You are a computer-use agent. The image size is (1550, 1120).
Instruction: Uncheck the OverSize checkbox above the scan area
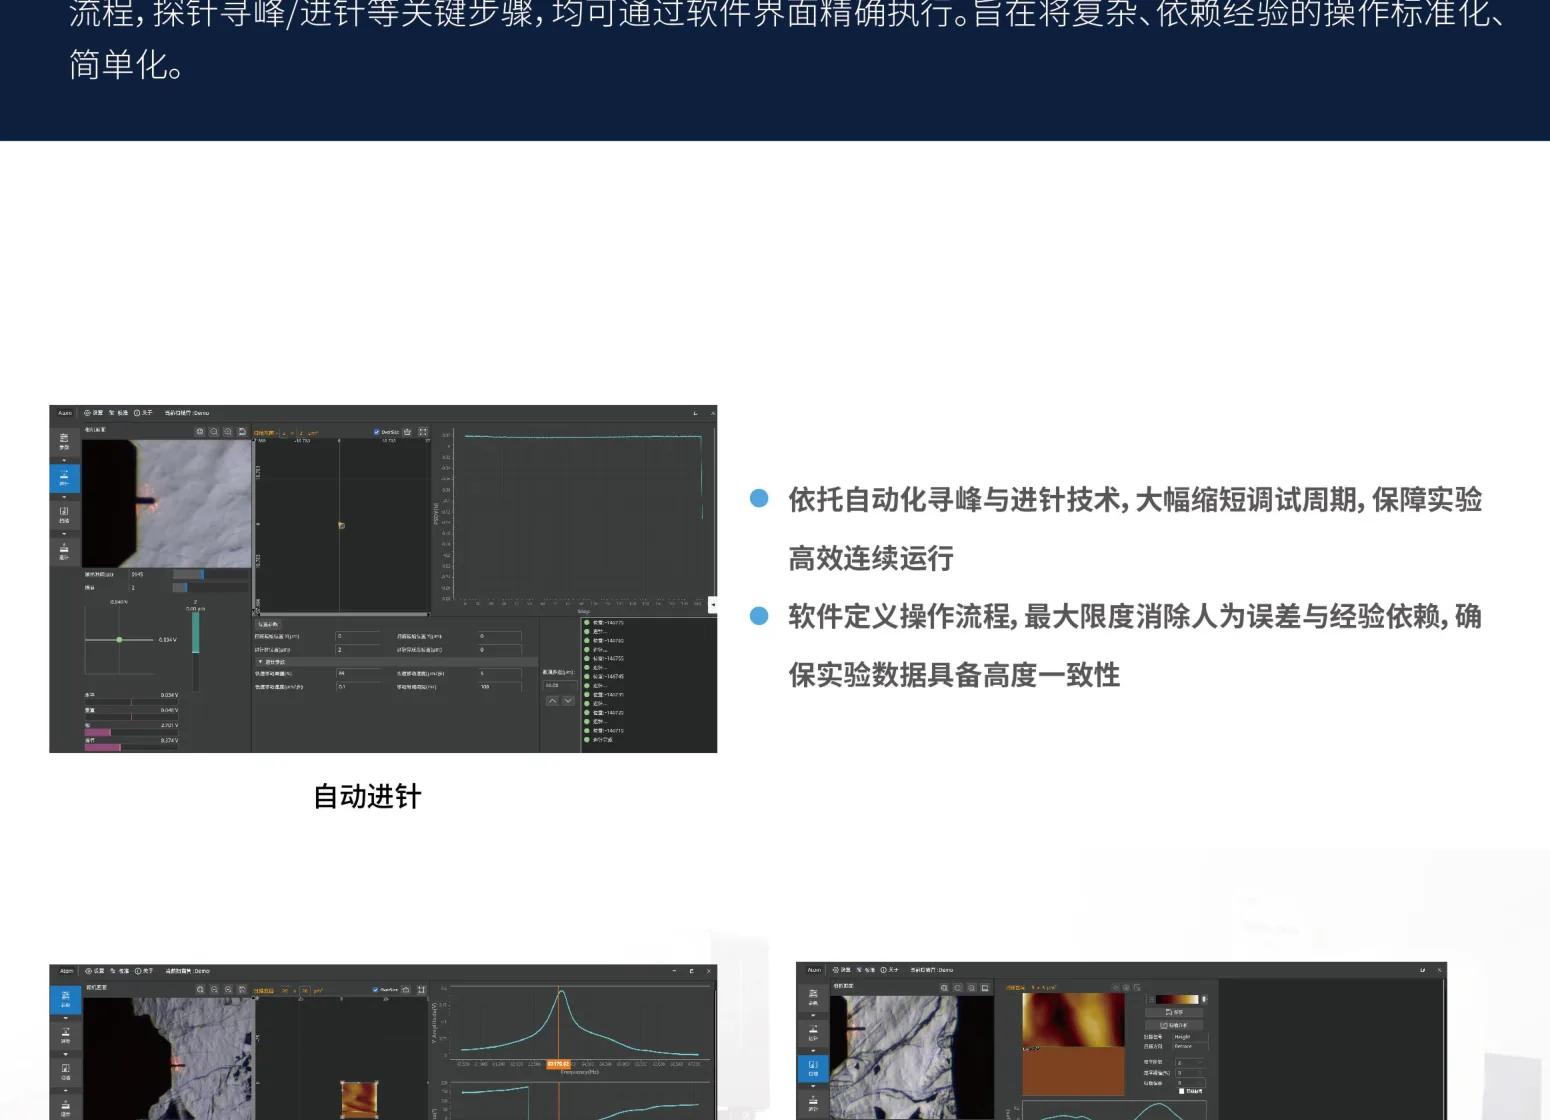click(377, 432)
